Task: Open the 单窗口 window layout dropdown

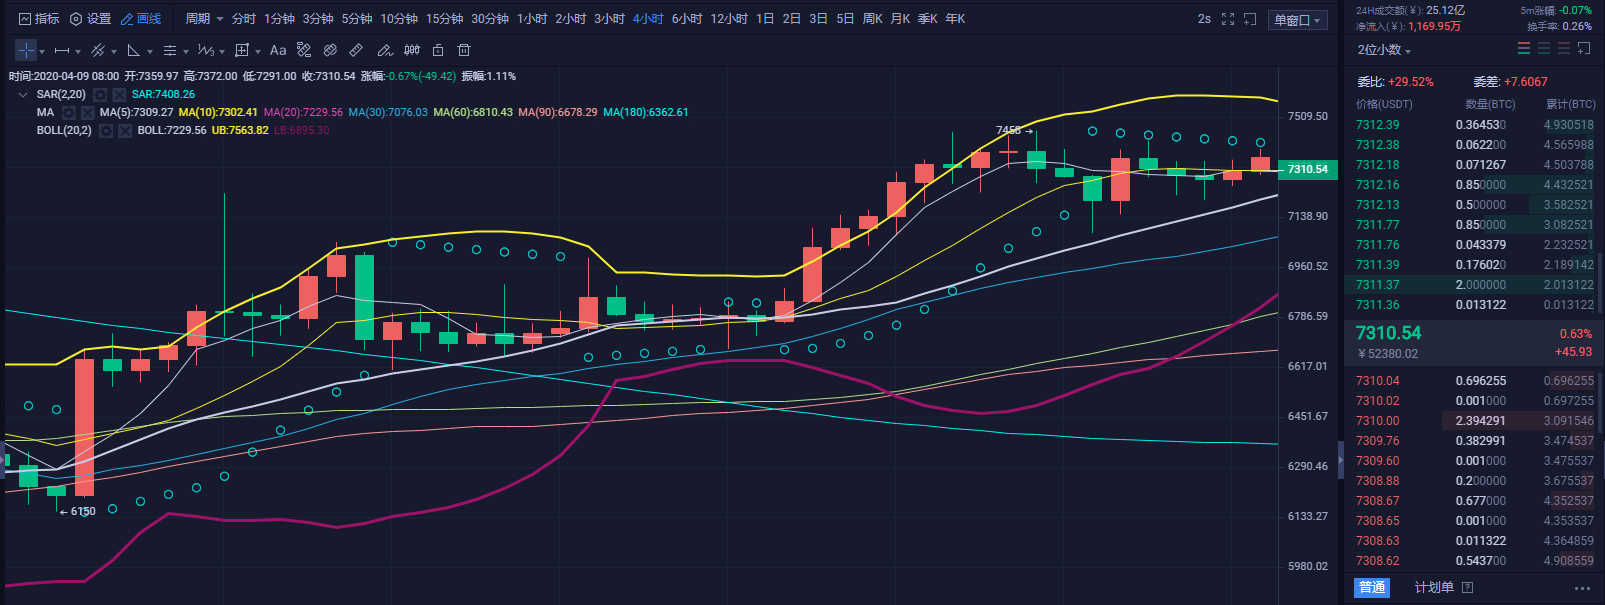Action: pyautogui.click(x=1297, y=20)
